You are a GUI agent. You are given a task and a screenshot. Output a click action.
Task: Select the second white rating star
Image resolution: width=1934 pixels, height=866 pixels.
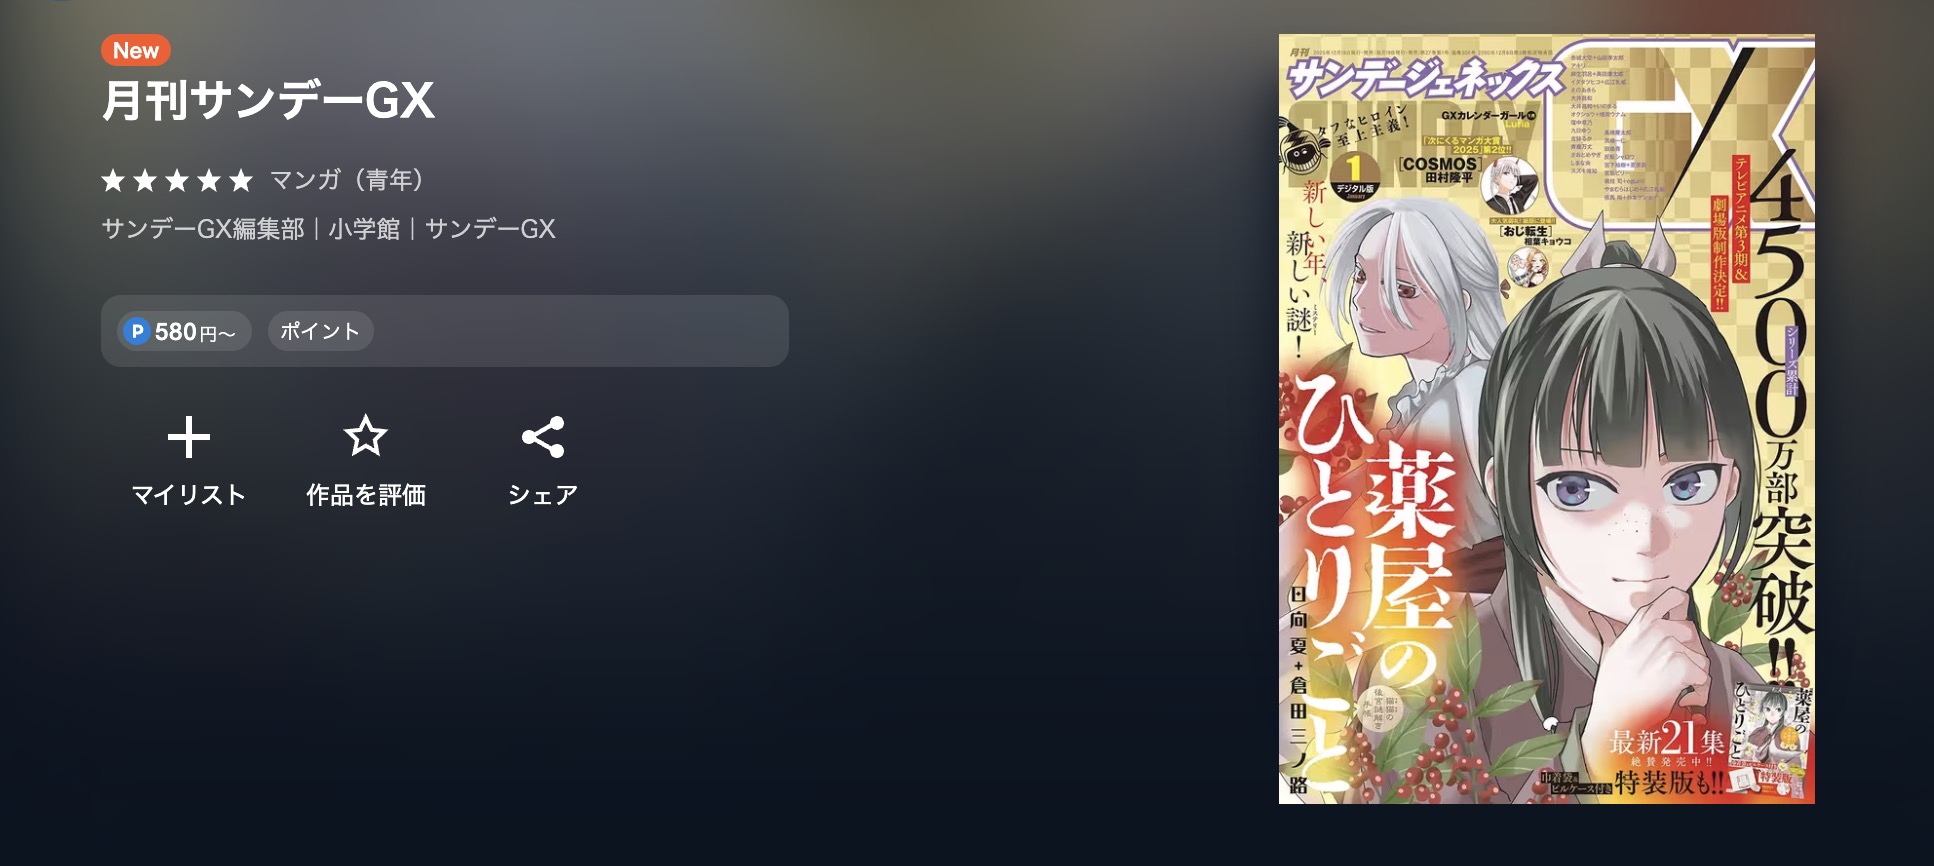(145, 180)
